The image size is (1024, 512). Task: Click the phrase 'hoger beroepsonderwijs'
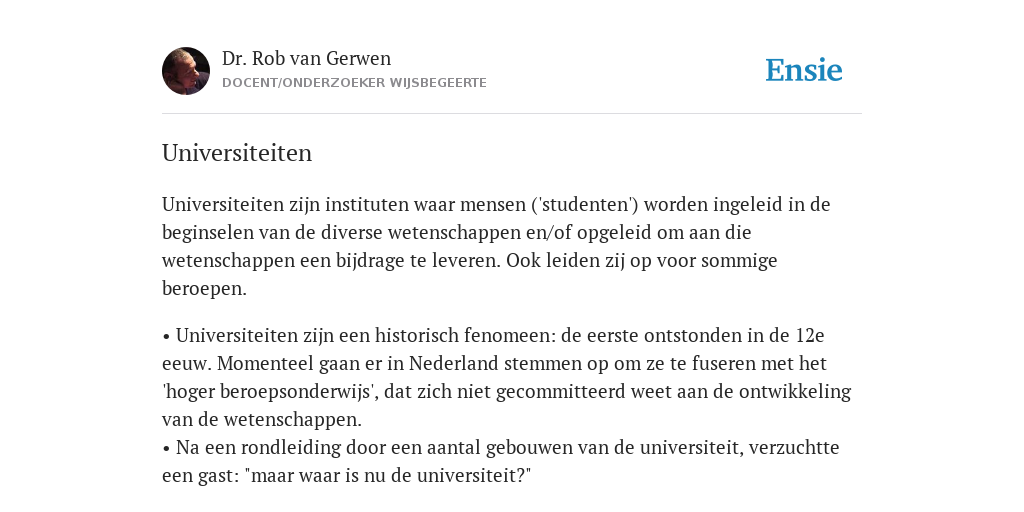point(270,392)
